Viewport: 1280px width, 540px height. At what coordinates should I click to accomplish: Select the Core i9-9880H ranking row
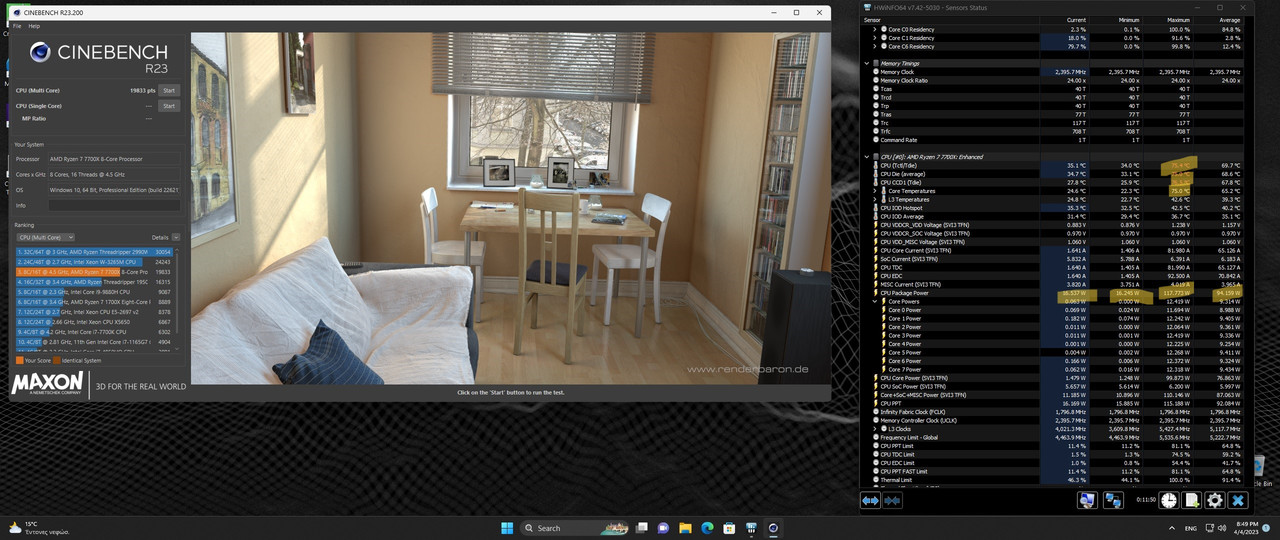[94, 292]
